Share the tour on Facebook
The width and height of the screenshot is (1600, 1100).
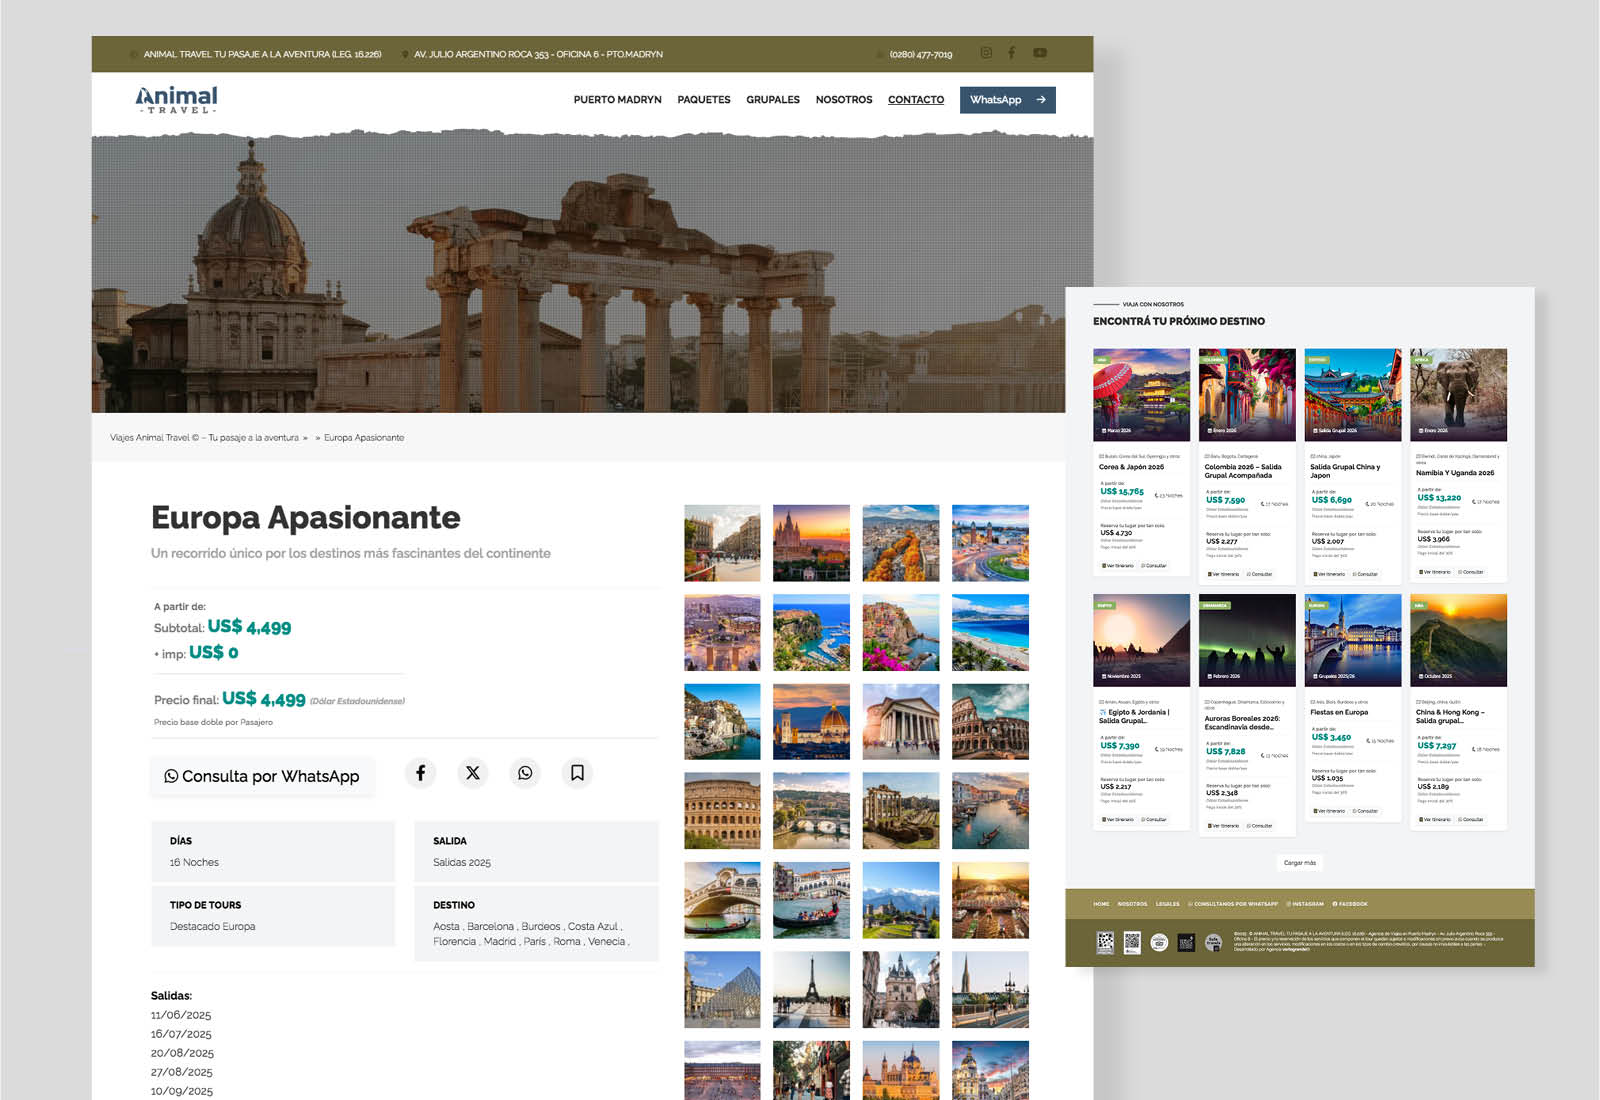pyautogui.click(x=421, y=773)
